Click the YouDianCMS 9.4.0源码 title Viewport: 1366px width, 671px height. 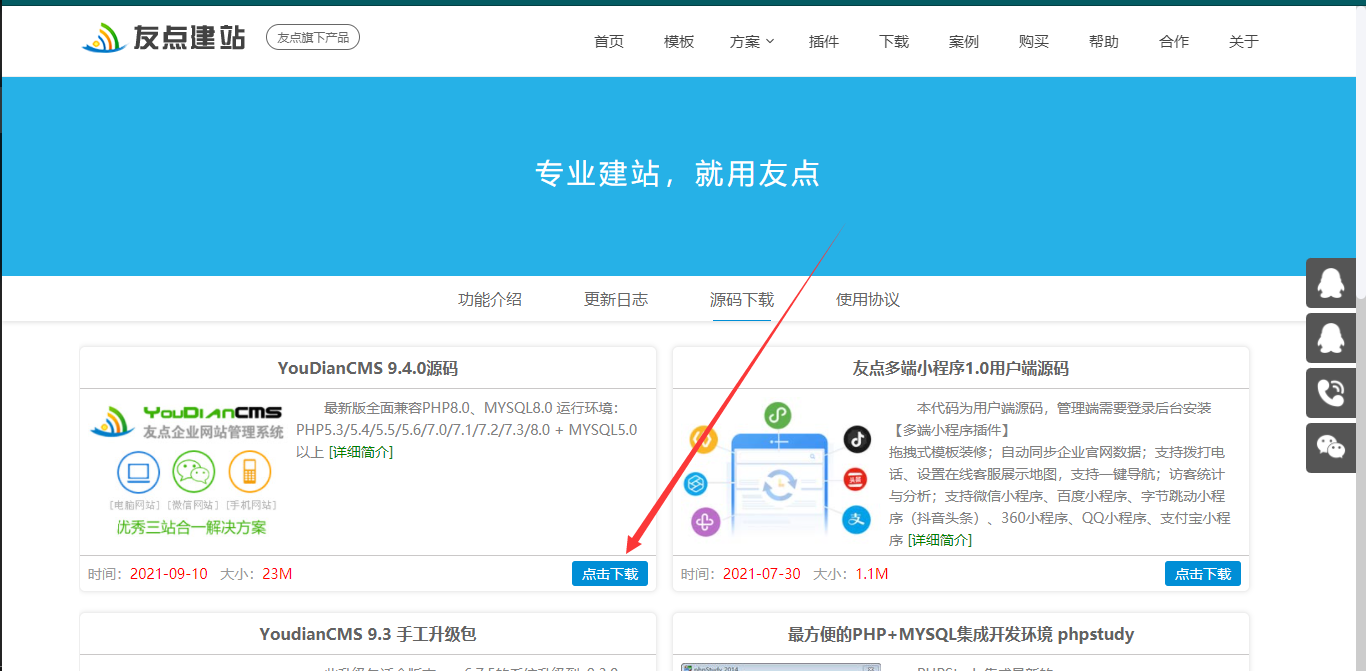pos(368,368)
